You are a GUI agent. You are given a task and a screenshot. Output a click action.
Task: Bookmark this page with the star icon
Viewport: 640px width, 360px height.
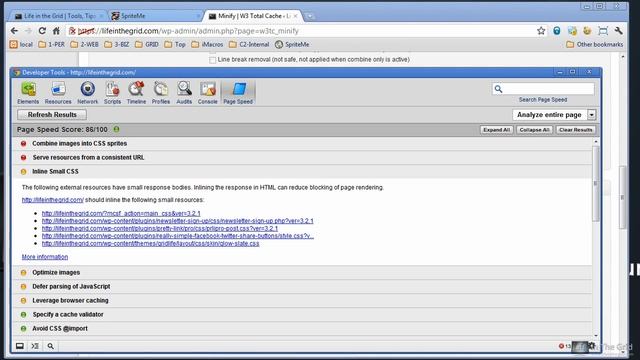click(x=541, y=31)
